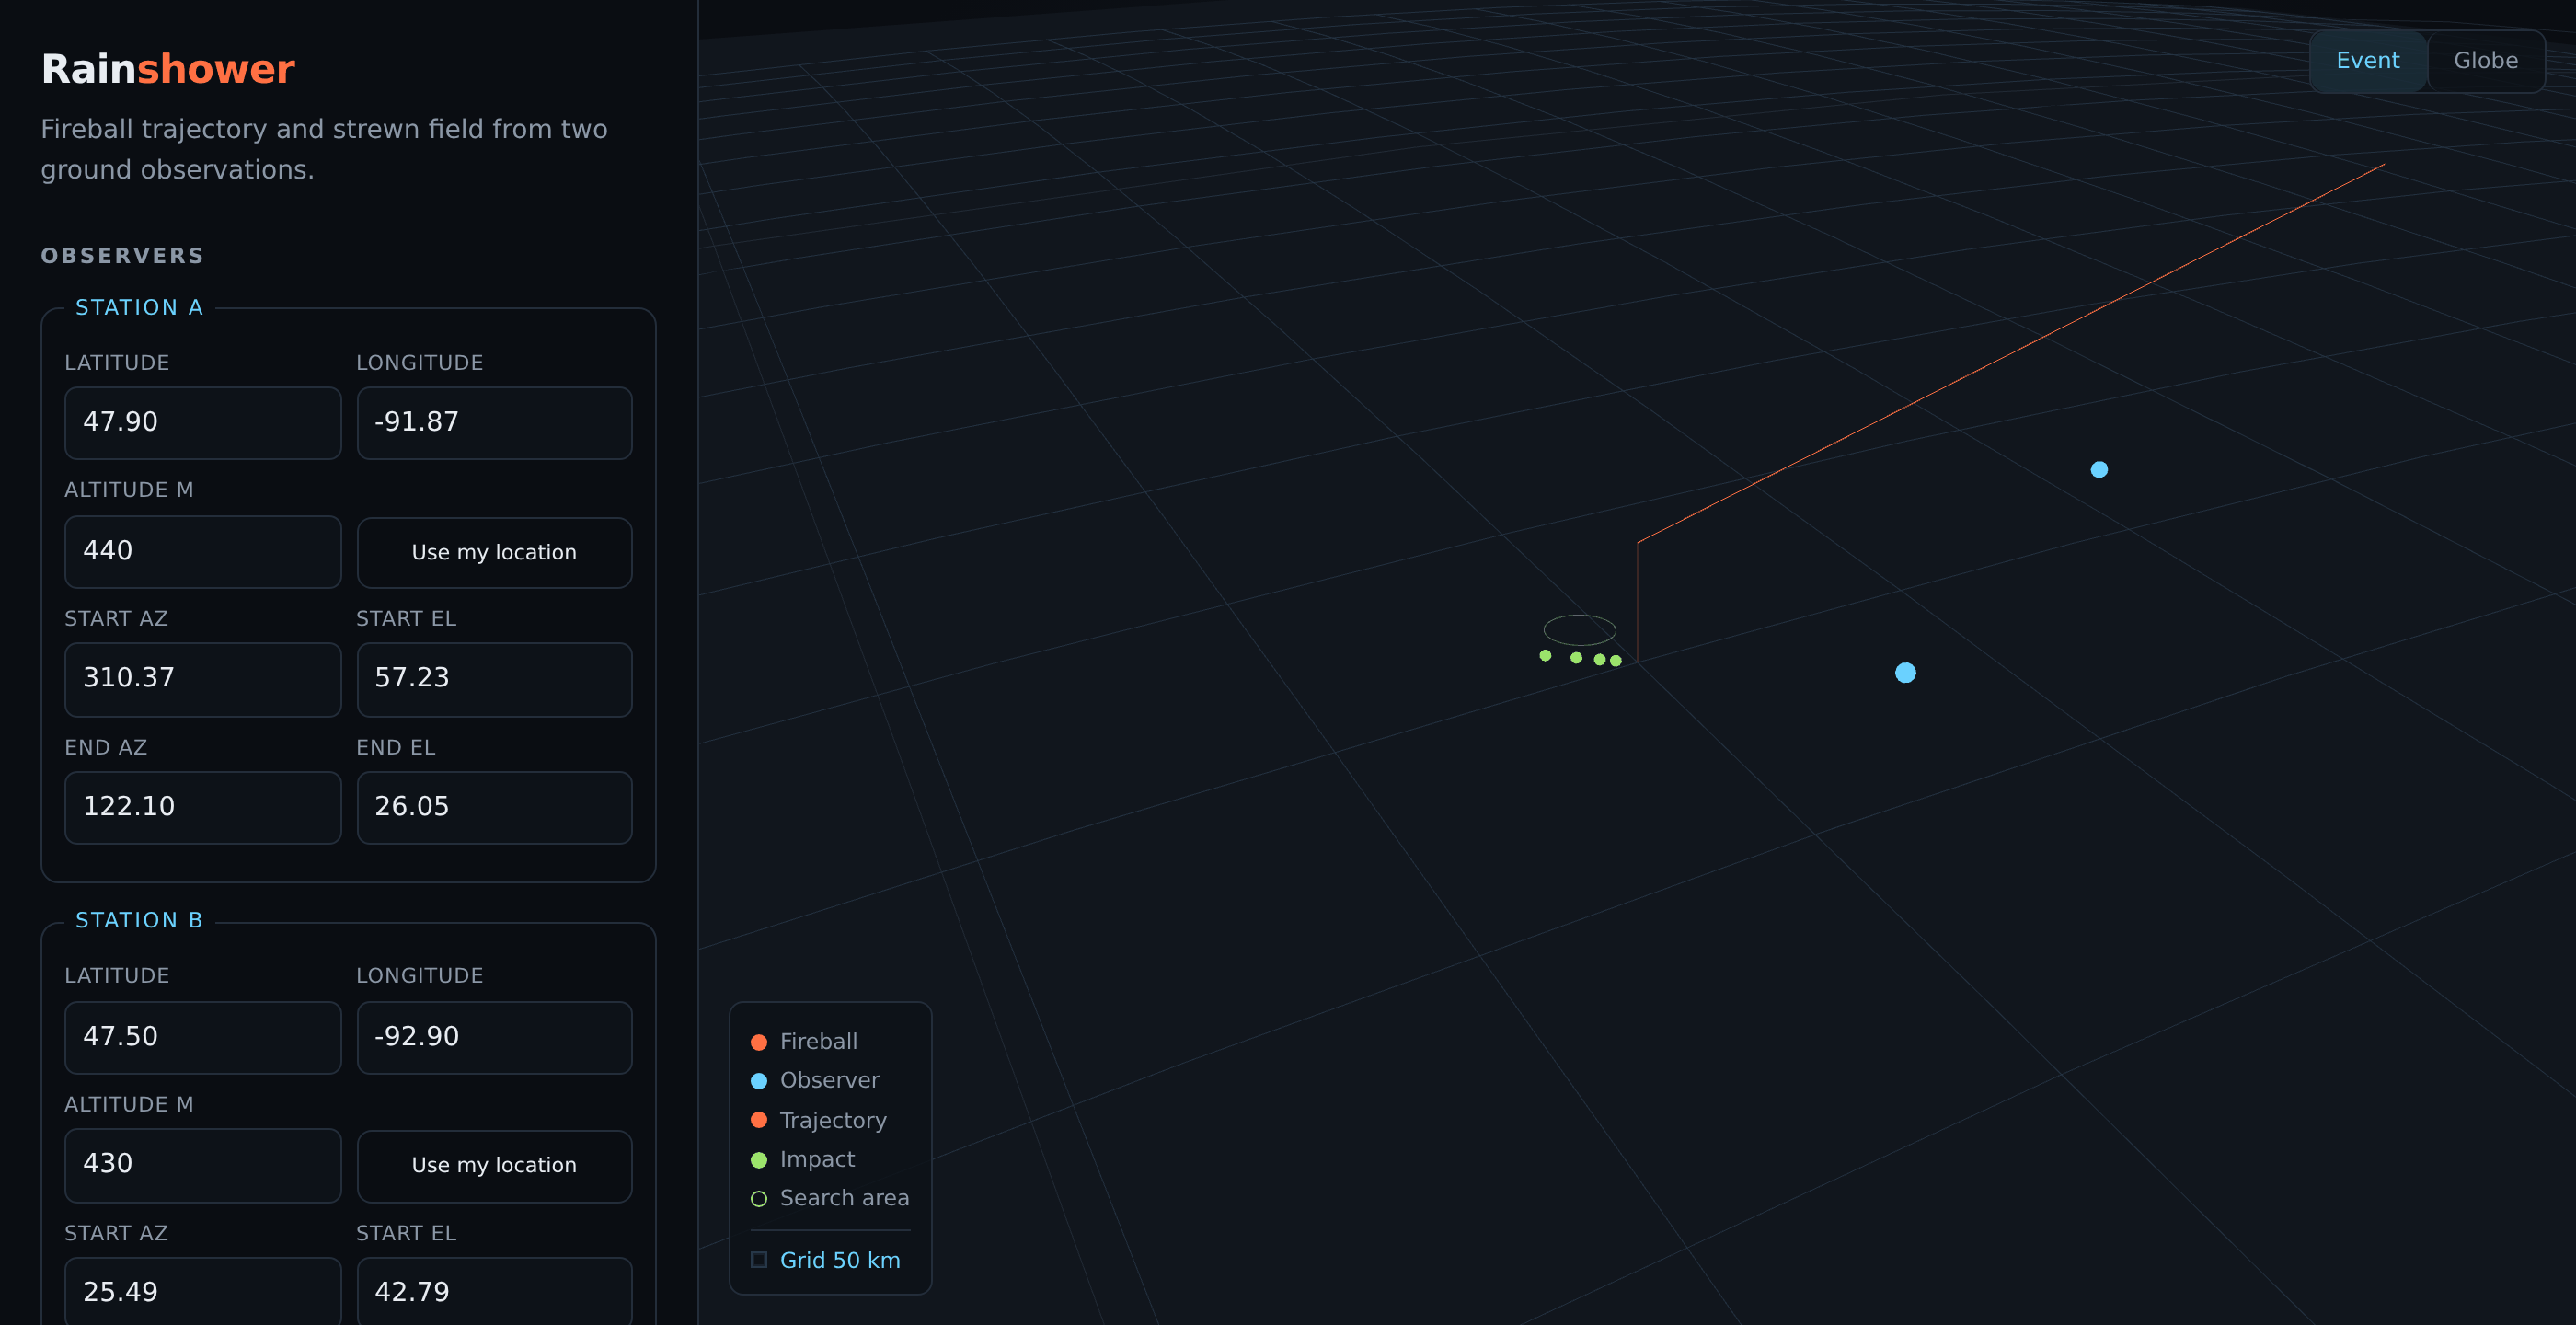Edit Station A start azimuth 310.37
This screenshot has width=2576, height=1325.
pyautogui.click(x=203, y=679)
